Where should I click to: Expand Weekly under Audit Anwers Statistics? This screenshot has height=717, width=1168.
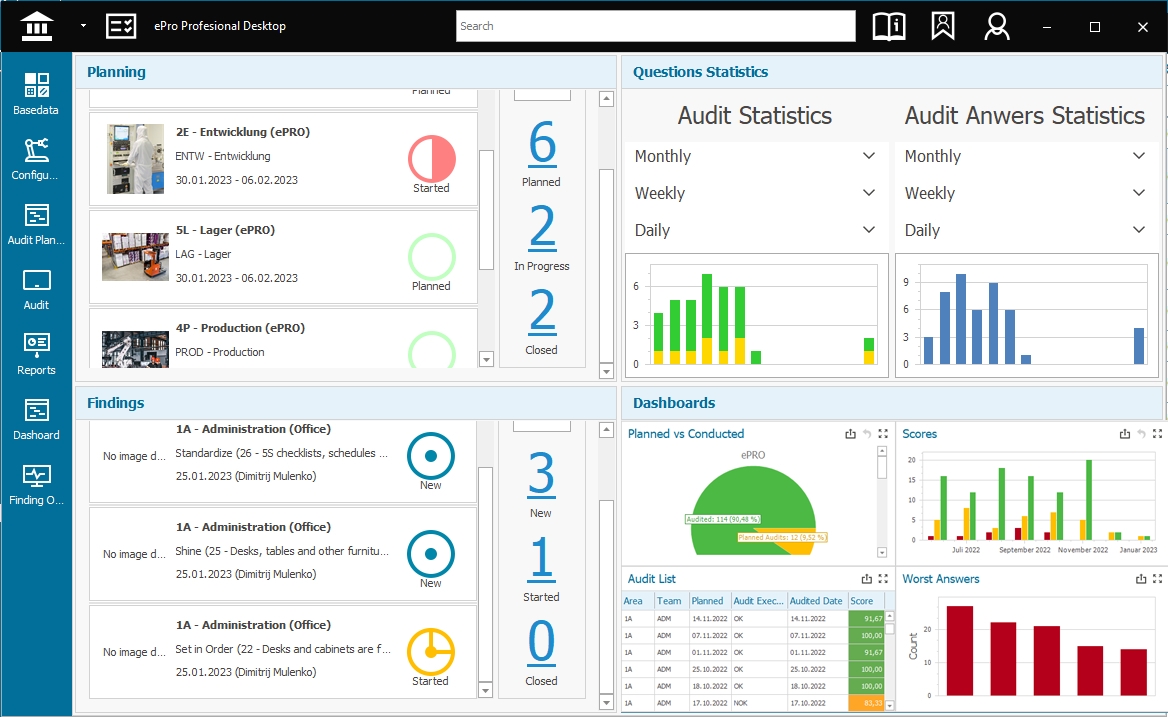1139,193
